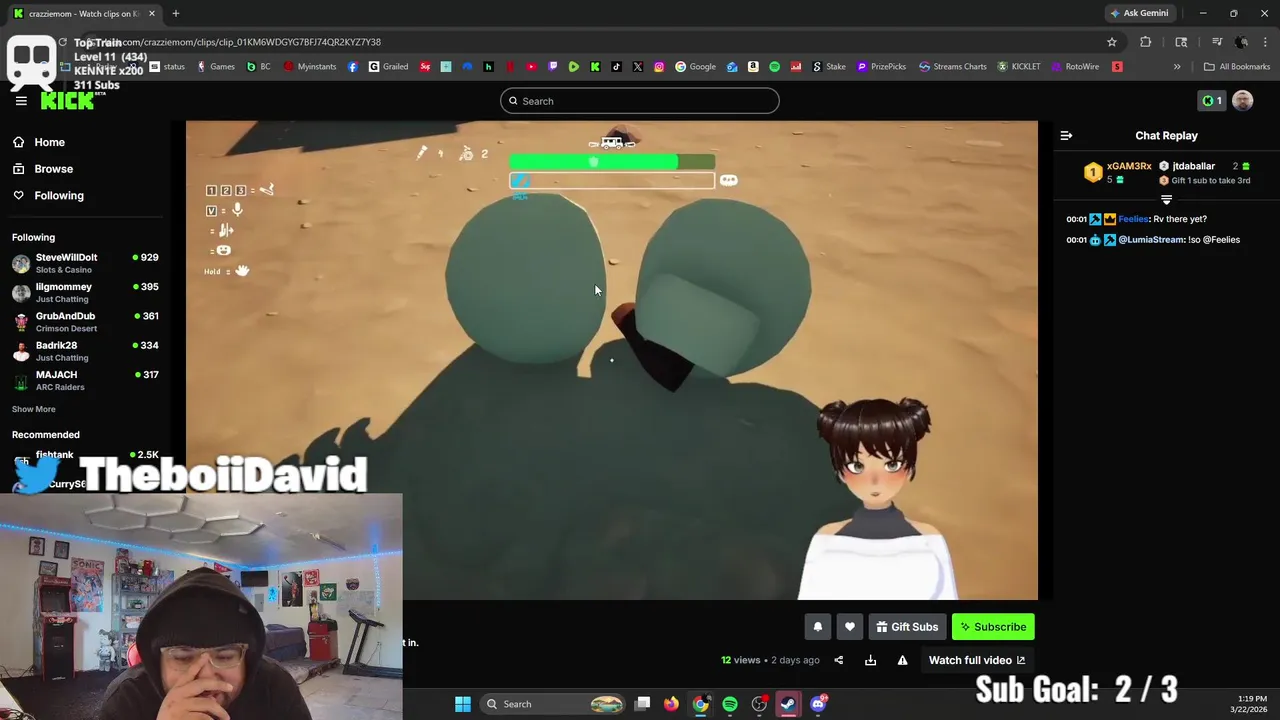Screen dimensions: 1280x720
Task: Open TikTok bookmark icon
Action: pyautogui.click(x=616, y=67)
